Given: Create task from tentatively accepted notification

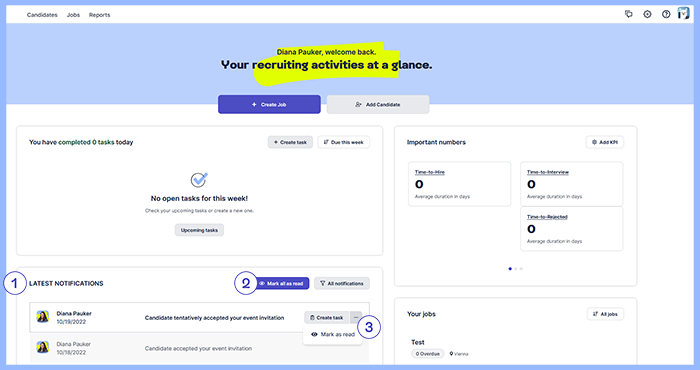Looking at the screenshot, I should pyautogui.click(x=327, y=318).
